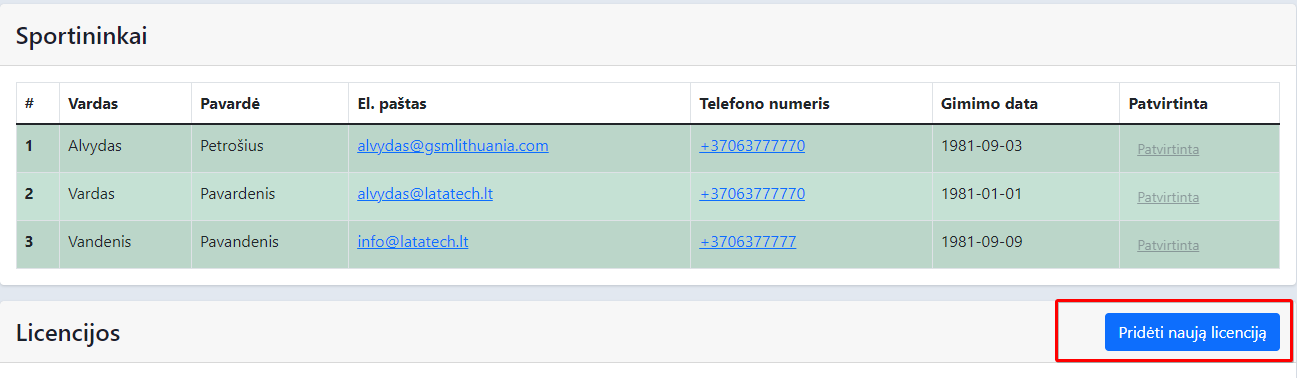Select the Gimimo data column header
This screenshot has height=378, width=1297.
pos(989,104)
